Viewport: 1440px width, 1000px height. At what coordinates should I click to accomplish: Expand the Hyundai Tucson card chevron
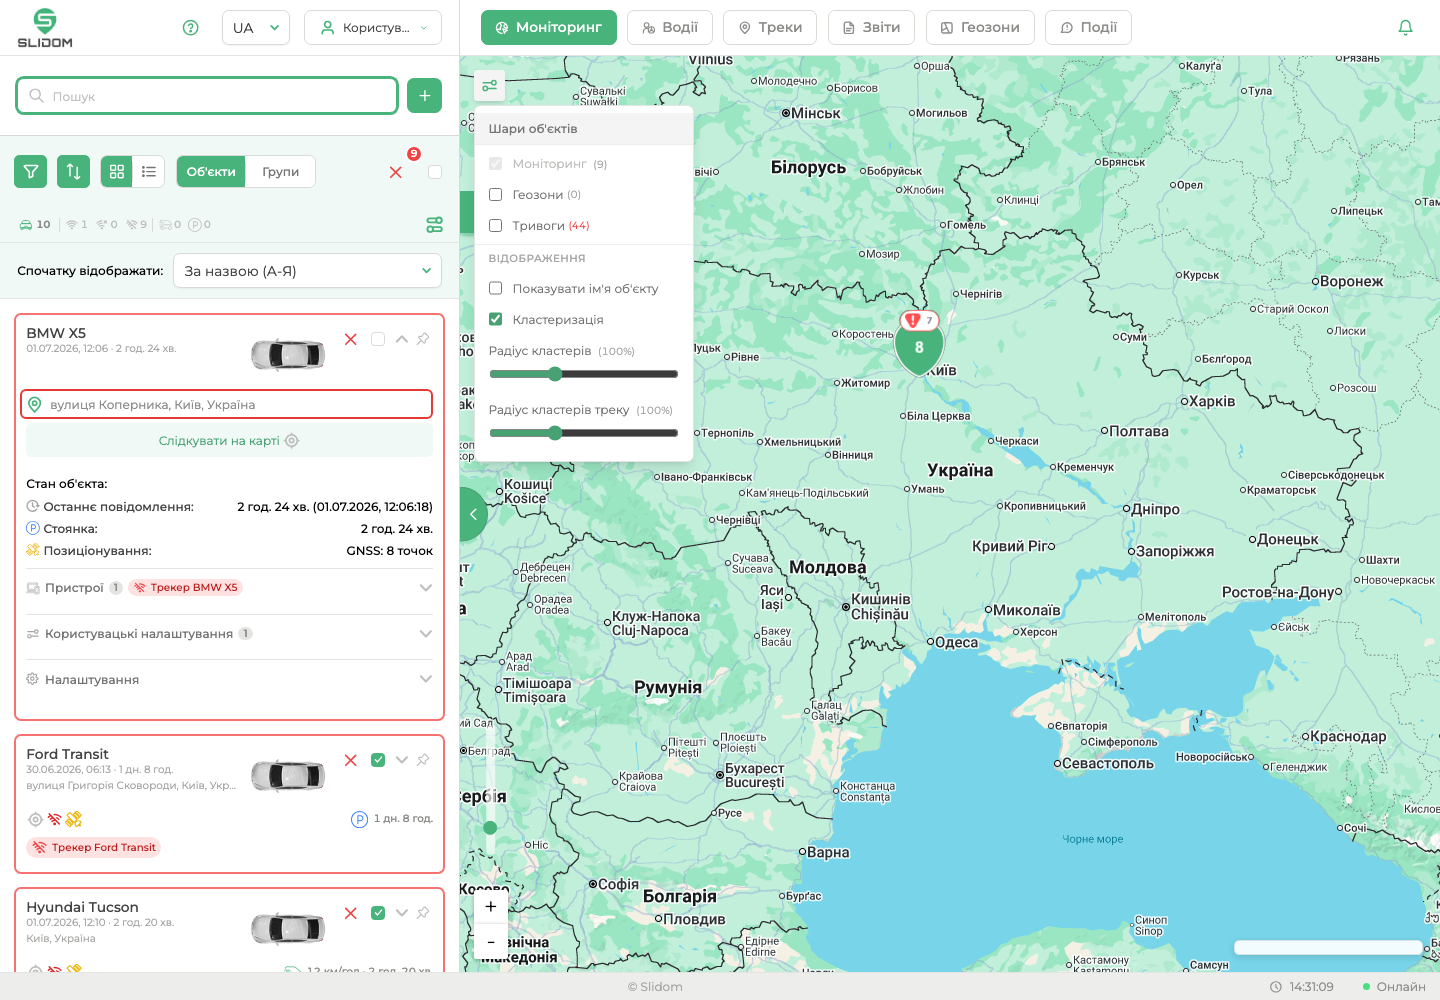click(x=401, y=913)
